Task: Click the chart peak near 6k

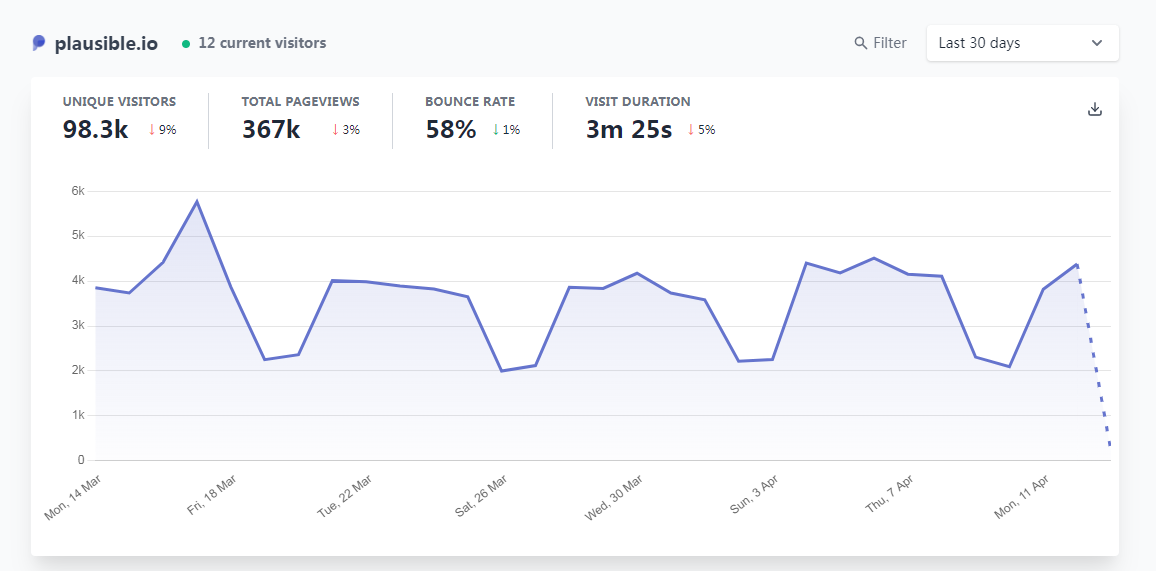Action: 197,201
